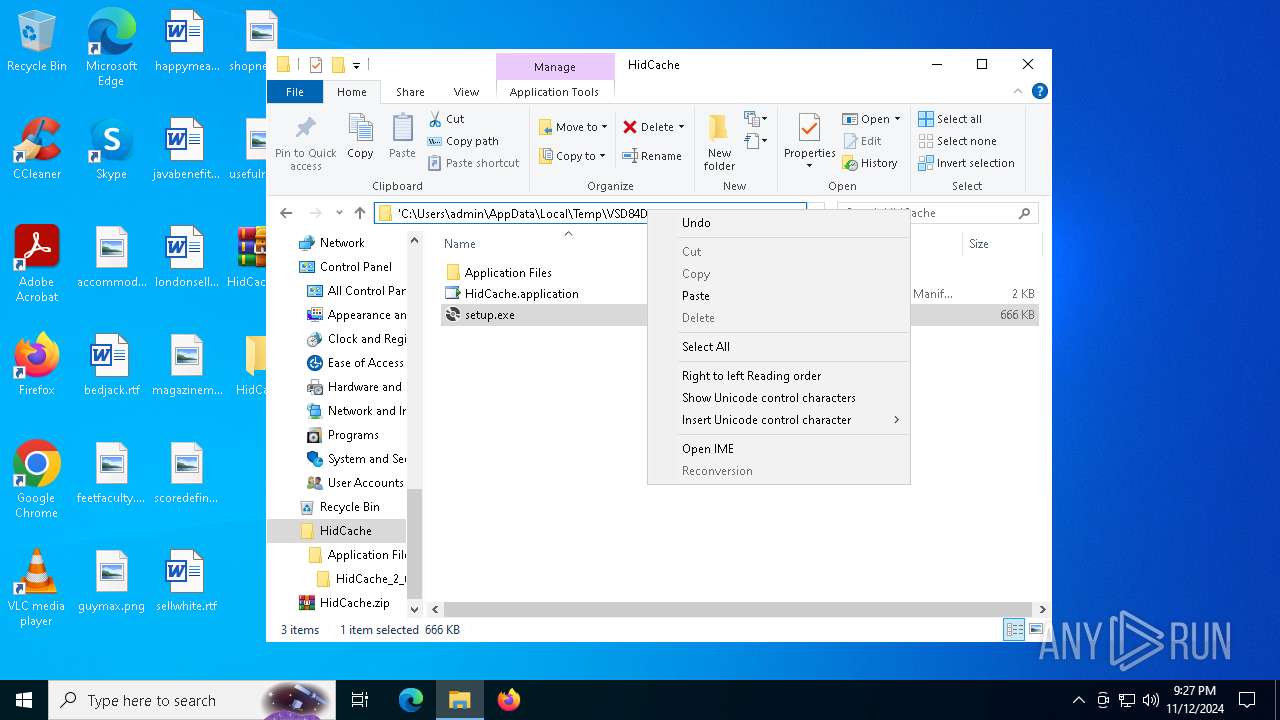
Task: Sort by the Name column header
Action: (x=460, y=244)
